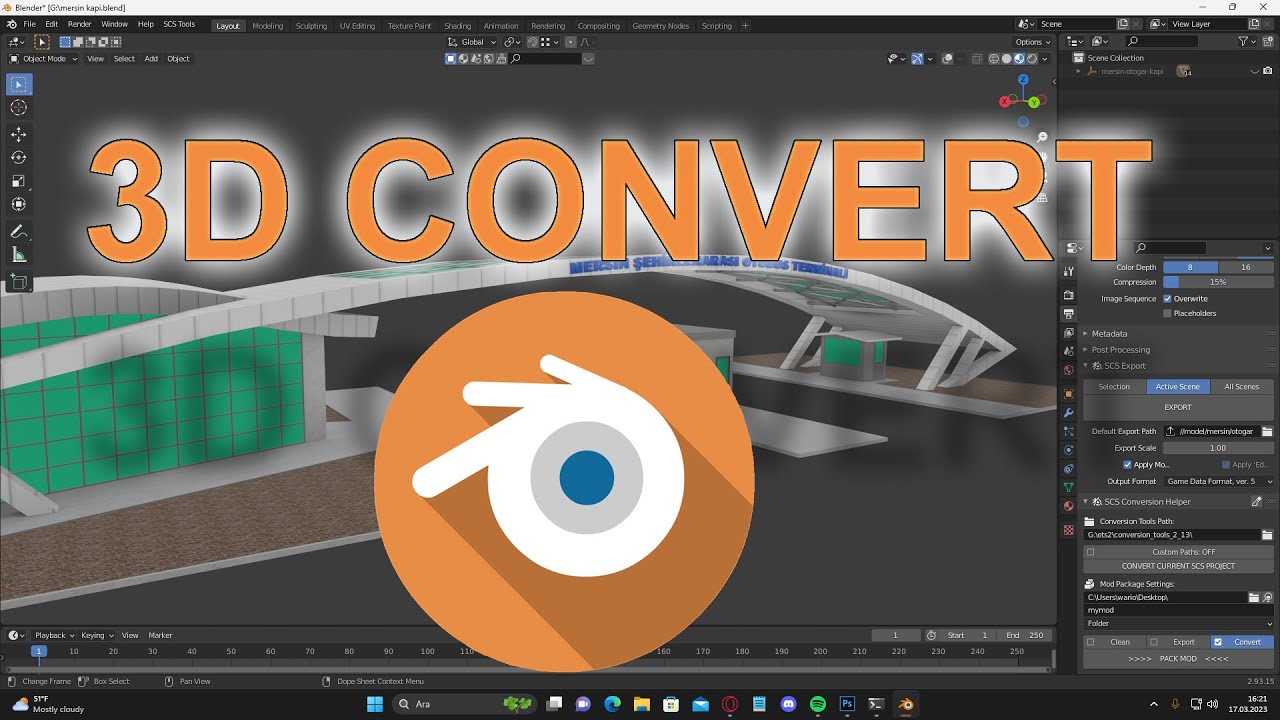Click the EXPORT button
Screen dimensions: 1280x720
pos(1178,408)
